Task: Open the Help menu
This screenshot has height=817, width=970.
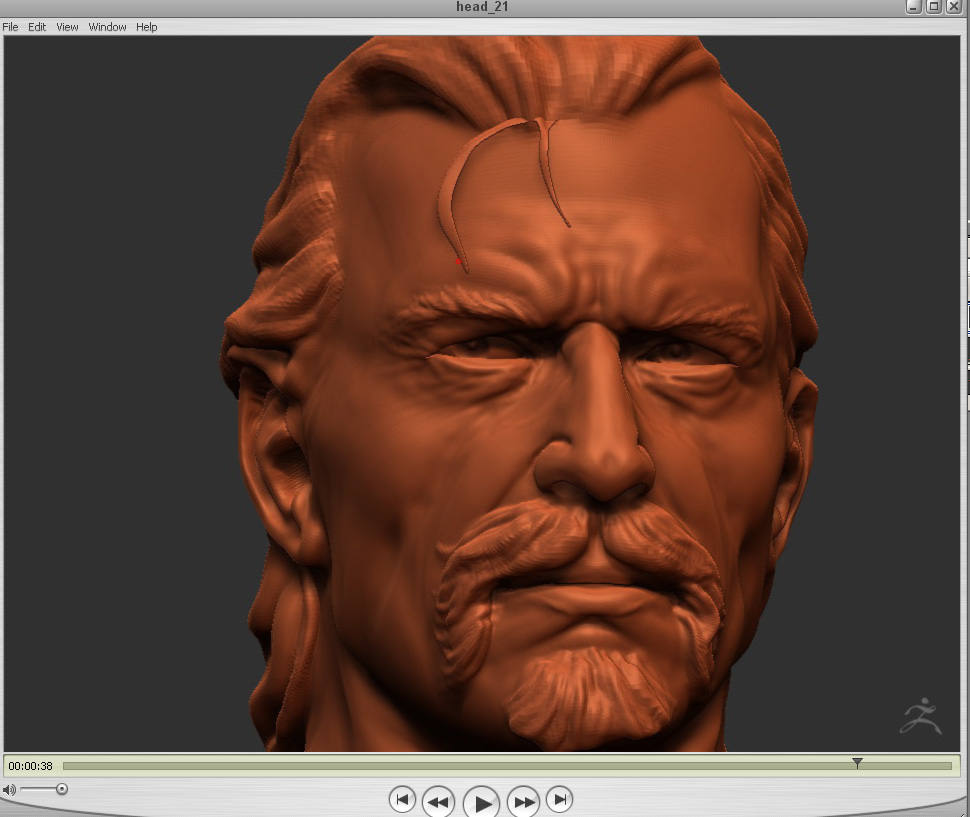Action: tap(147, 27)
